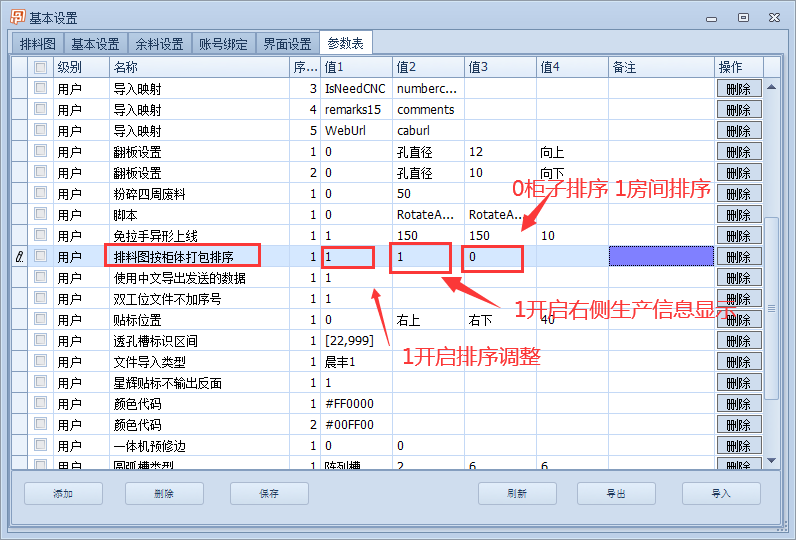
Task: Select the 排料图按柜体打包排序 name cell
Action: point(200,257)
